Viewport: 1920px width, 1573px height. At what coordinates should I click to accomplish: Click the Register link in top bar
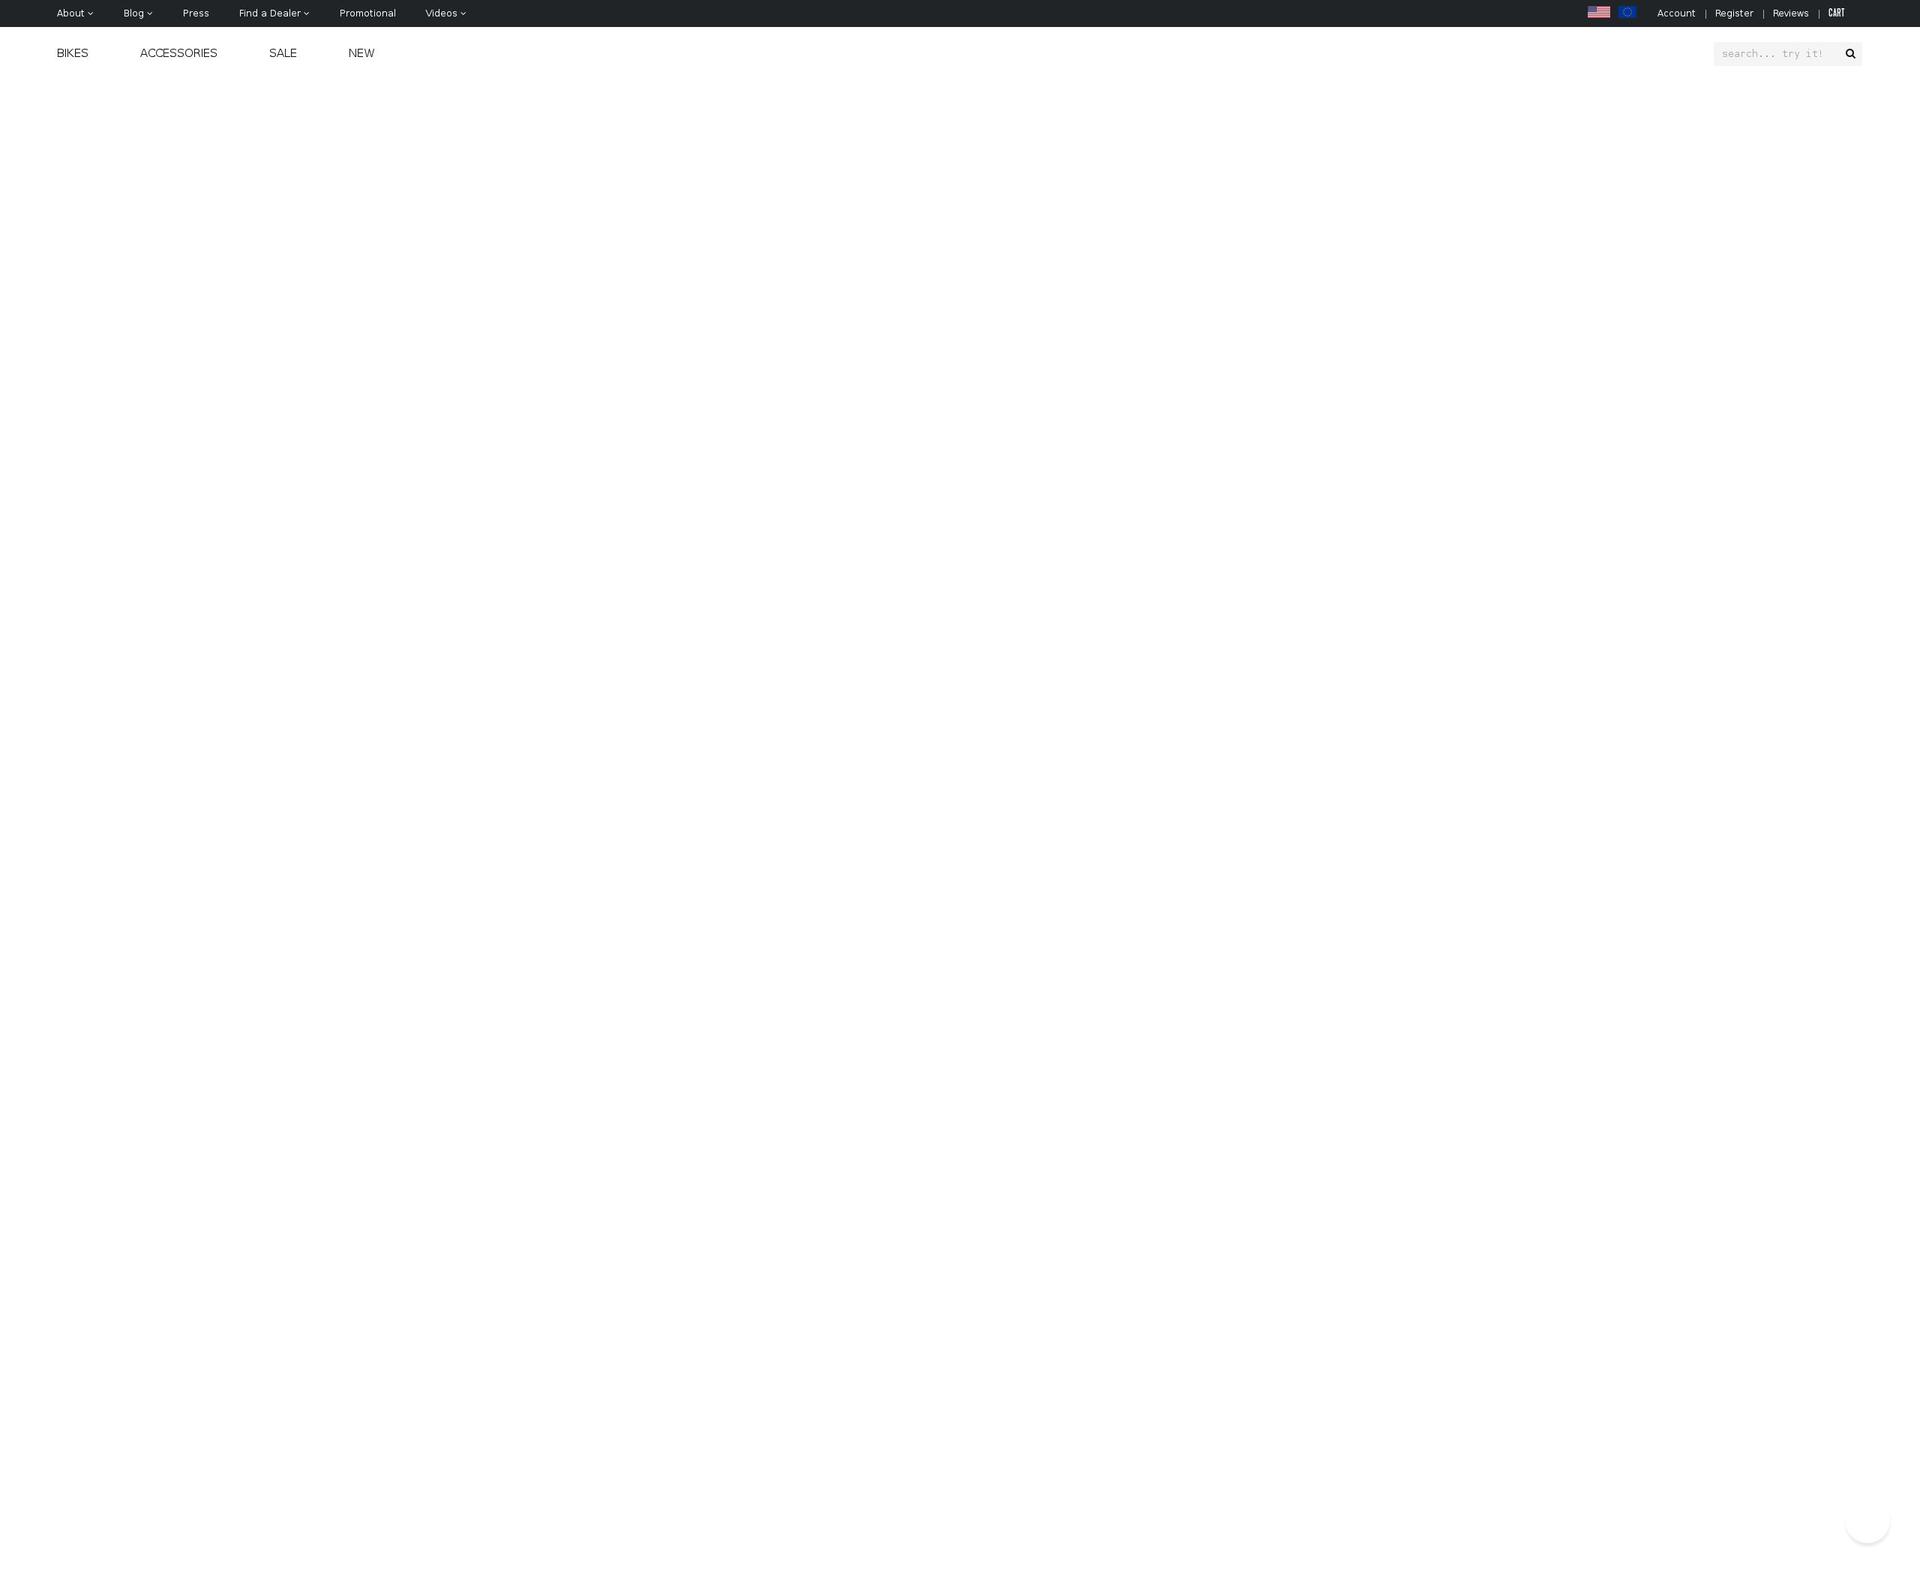(1733, 13)
